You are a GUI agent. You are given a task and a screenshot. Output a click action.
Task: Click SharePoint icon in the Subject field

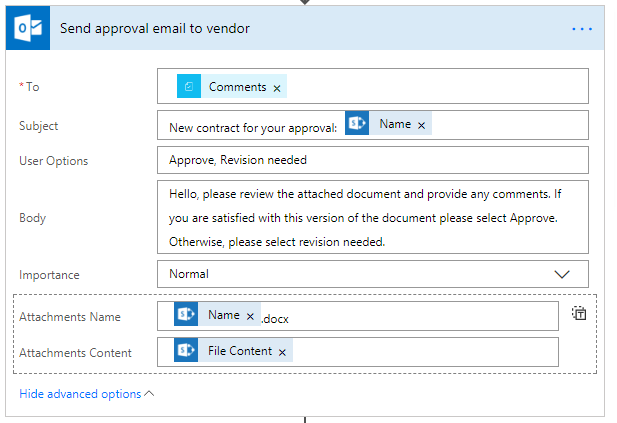coord(357,124)
